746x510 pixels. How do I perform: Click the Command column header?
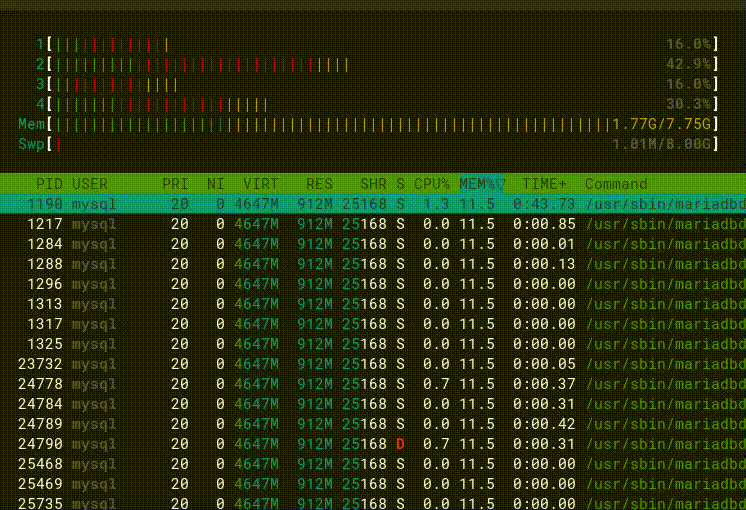click(x=616, y=184)
